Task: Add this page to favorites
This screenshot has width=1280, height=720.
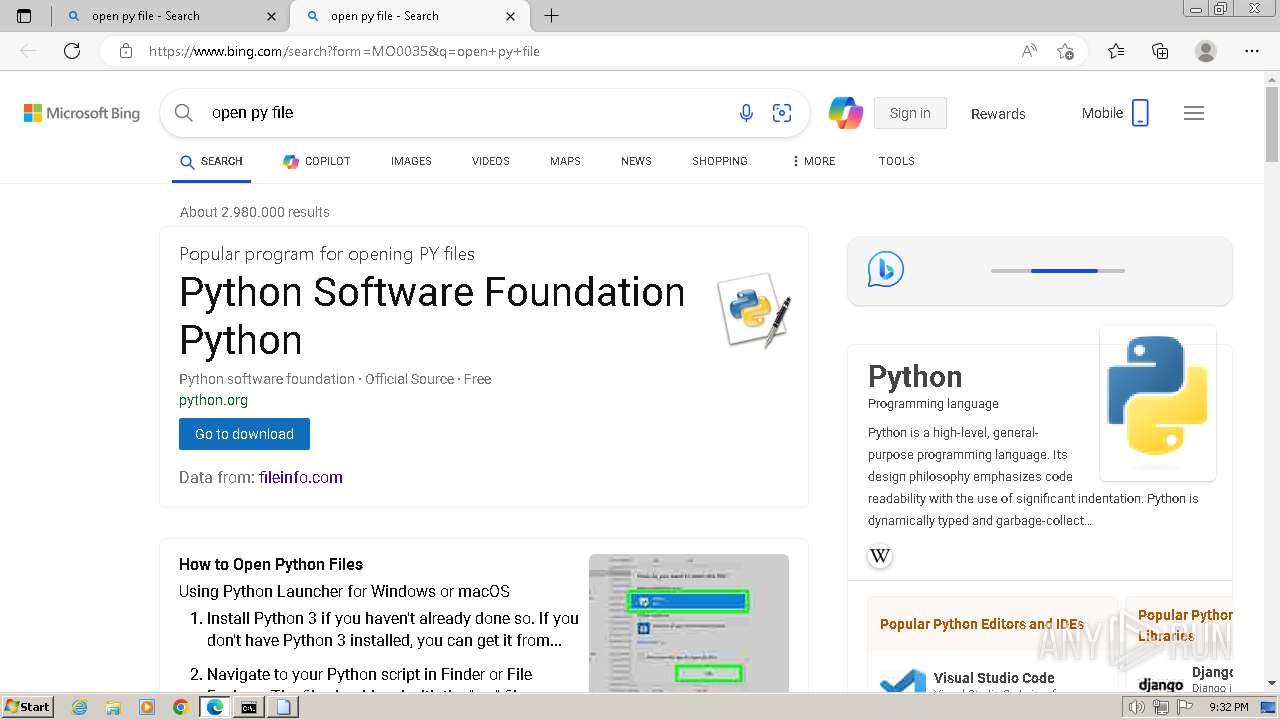Action: coord(1066,51)
